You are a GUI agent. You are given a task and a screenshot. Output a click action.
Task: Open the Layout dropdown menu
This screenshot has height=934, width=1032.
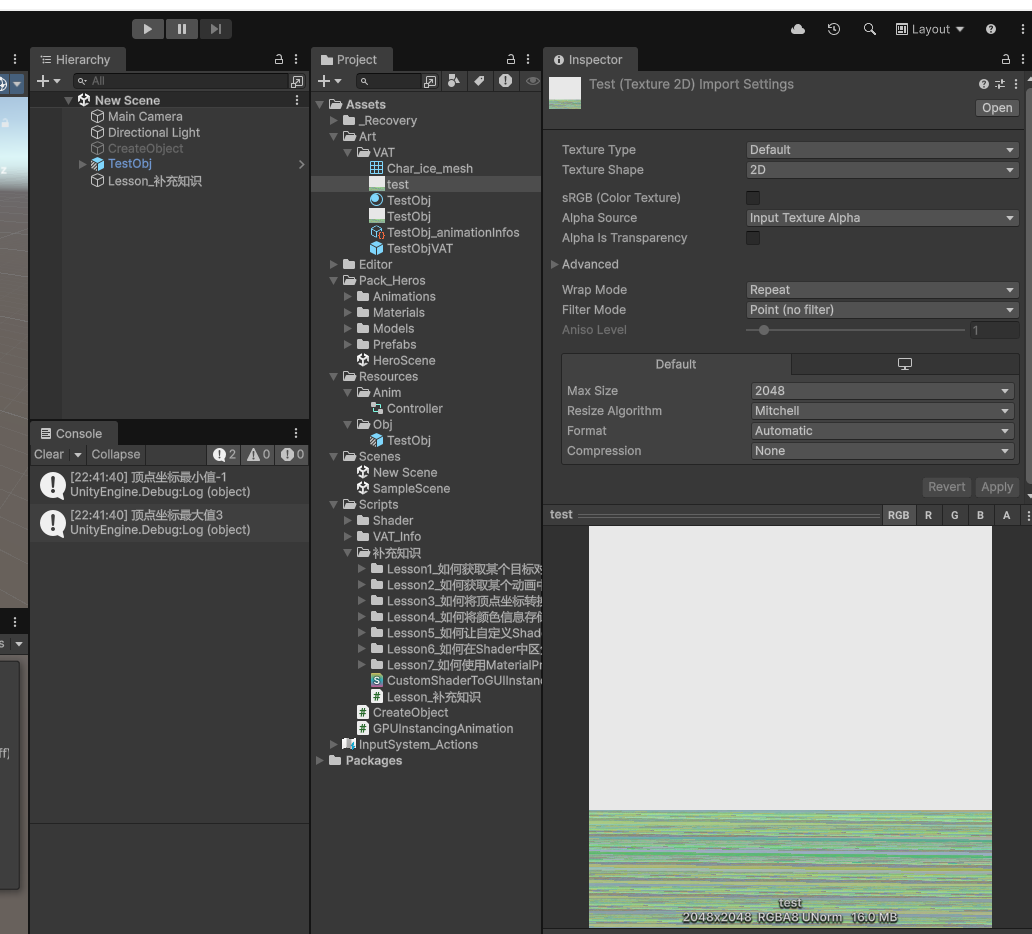pos(930,29)
